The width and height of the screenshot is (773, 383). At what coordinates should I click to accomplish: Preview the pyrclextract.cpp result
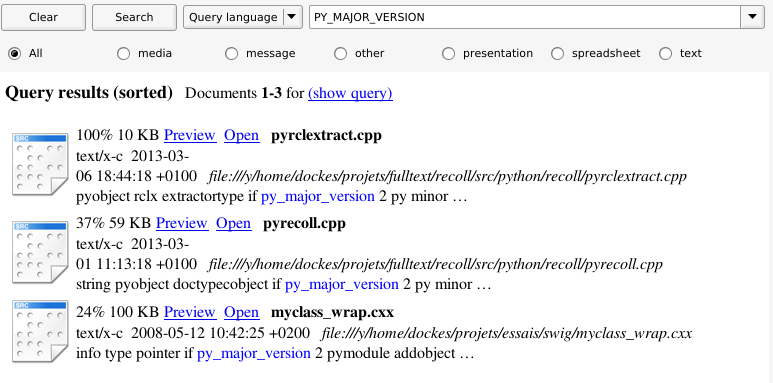click(190, 135)
